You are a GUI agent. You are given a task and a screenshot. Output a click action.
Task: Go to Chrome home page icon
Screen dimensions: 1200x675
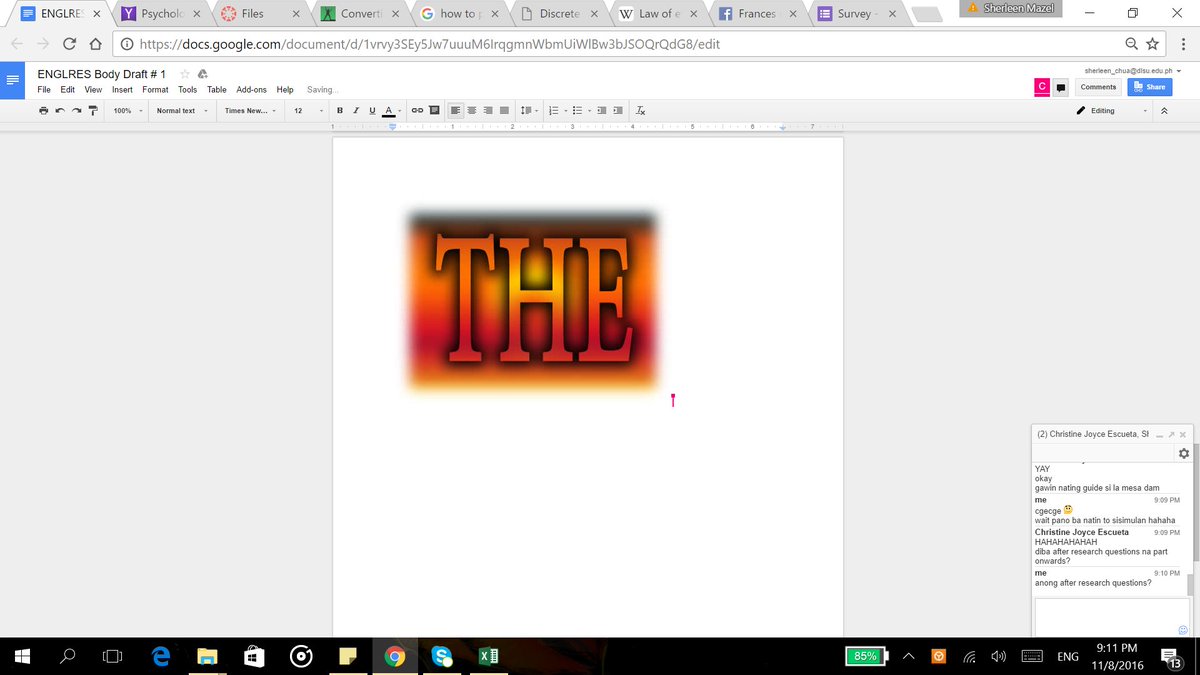pyautogui.click(x=95, y=44)
